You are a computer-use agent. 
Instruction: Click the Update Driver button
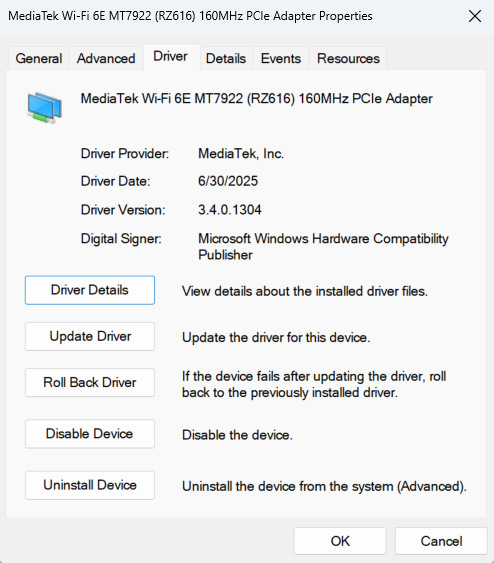pyautogui.click(x=90, y=336)
